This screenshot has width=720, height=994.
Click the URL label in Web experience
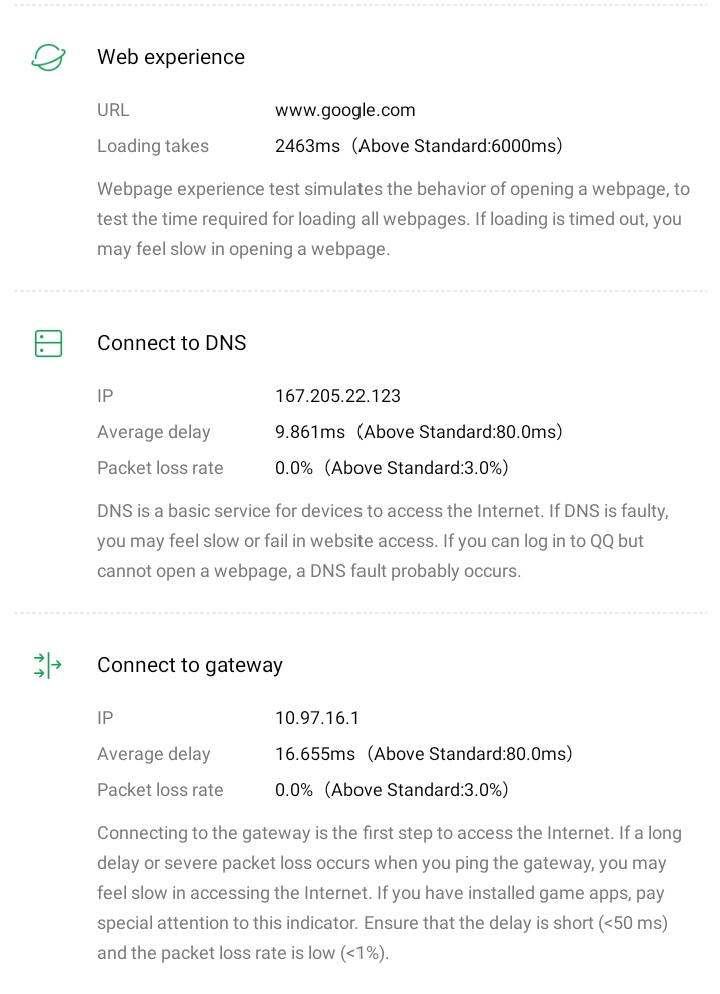pos(113,111)
